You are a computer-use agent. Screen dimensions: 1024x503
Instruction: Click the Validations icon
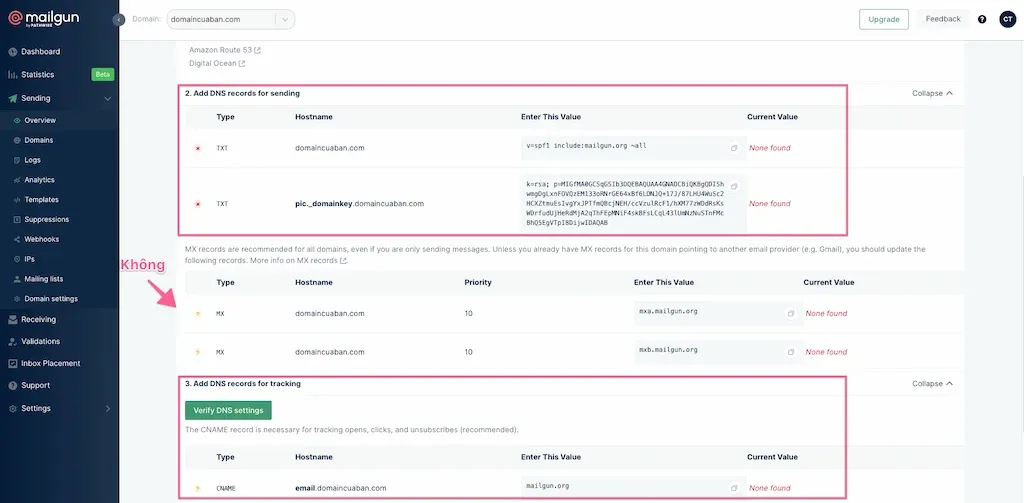[x=12, y=342]
